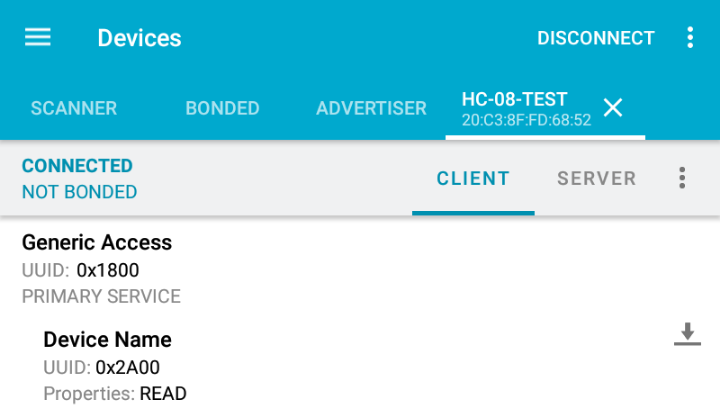Collapse the Generic Access service
Viewport: 720px width, 417px height.
97,242
